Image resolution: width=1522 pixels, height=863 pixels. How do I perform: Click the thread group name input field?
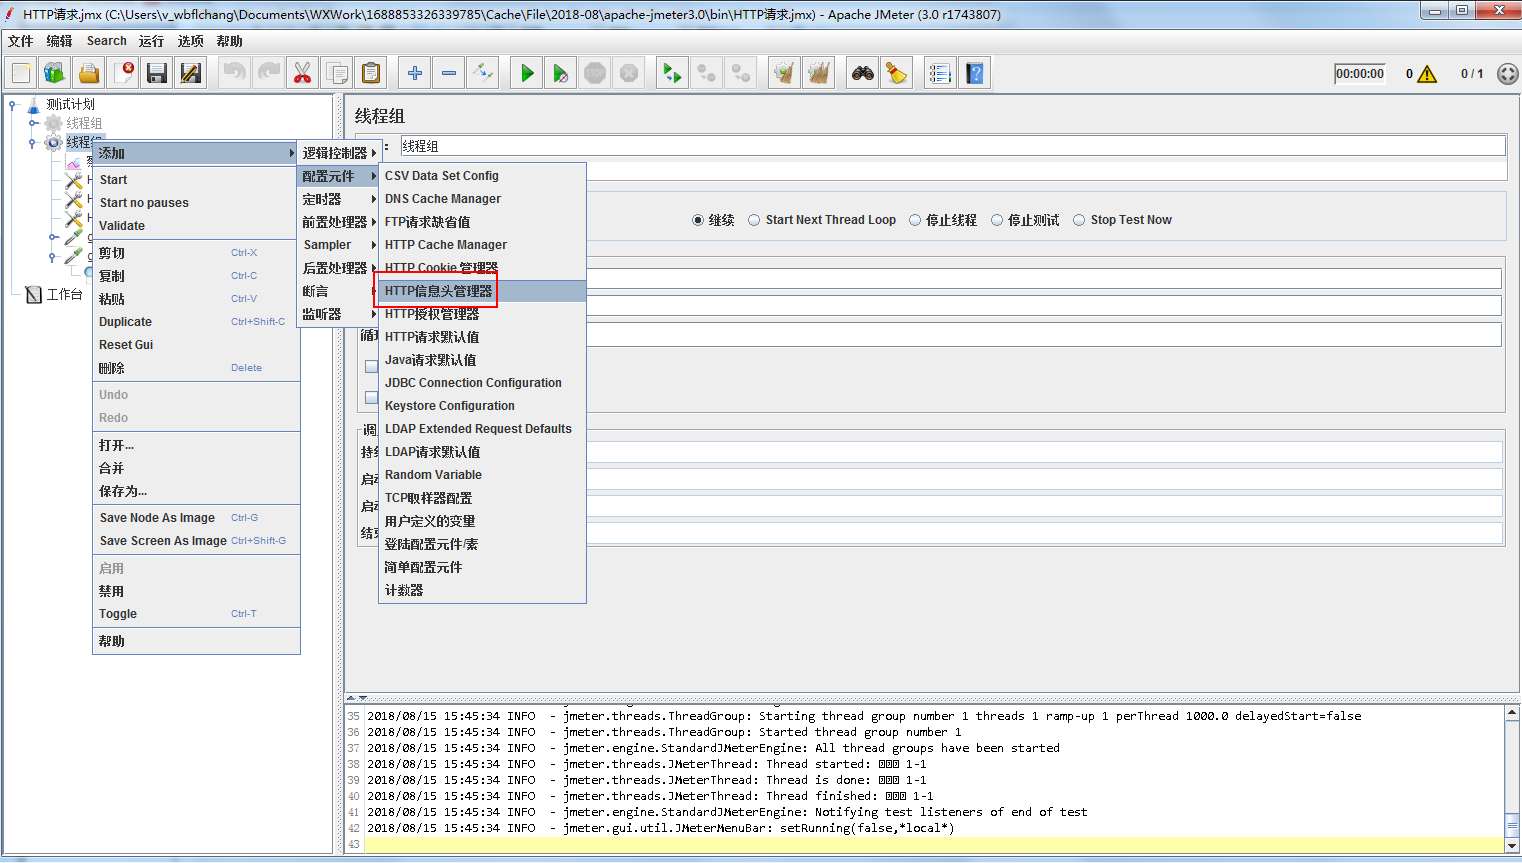[x=952, y=146]
